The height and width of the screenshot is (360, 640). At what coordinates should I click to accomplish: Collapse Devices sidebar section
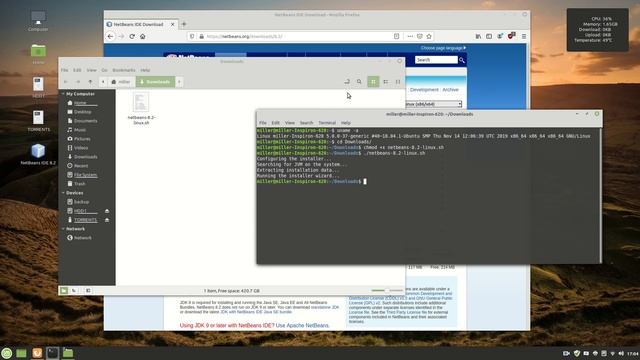pos(63,193)
